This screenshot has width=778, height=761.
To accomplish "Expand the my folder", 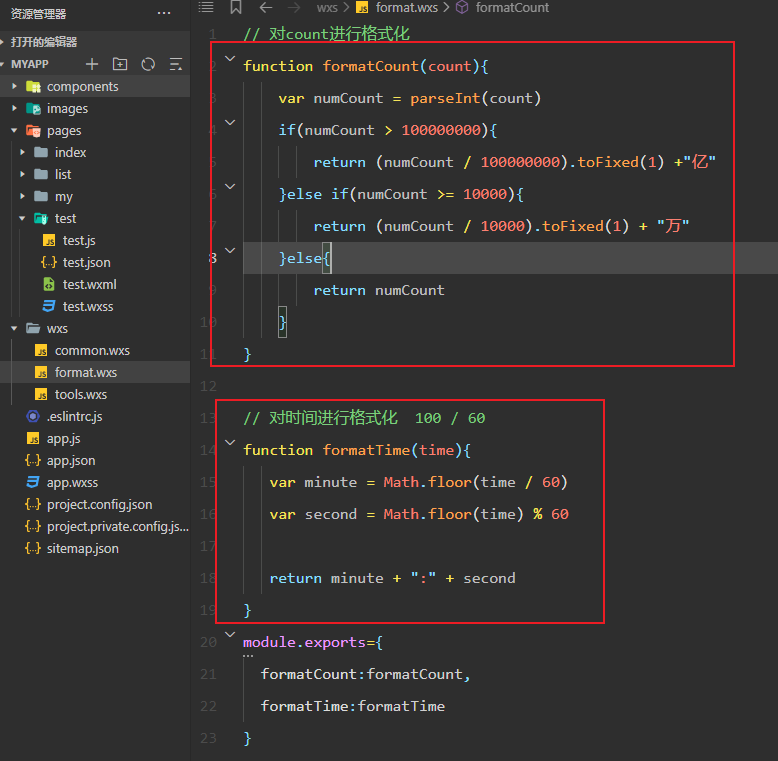I will (x=22, y=196).
